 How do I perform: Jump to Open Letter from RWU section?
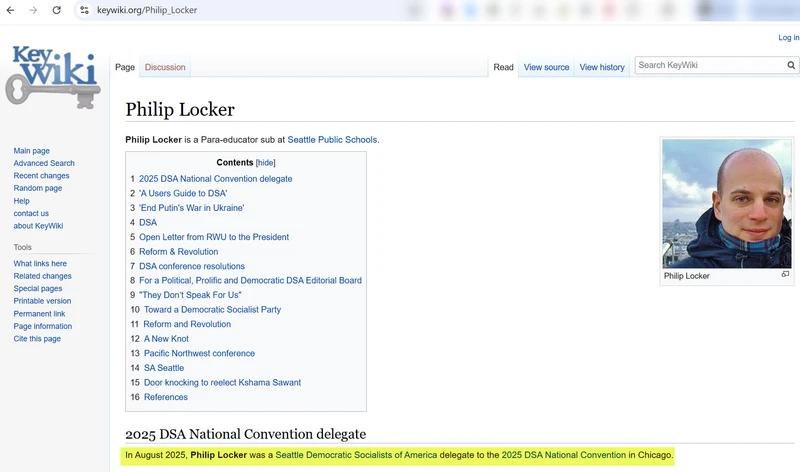pyautogui.click(x=214, y=237)
